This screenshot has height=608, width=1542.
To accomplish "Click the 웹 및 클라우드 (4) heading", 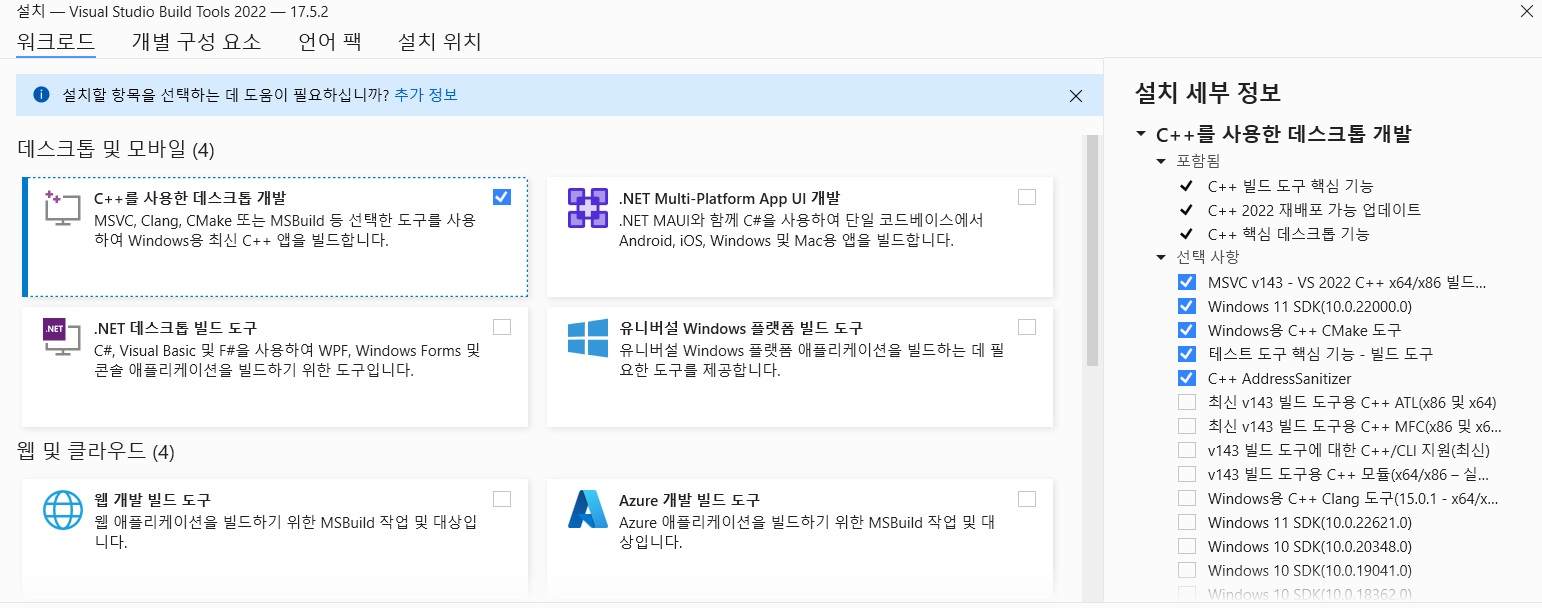I will (96, 452).
